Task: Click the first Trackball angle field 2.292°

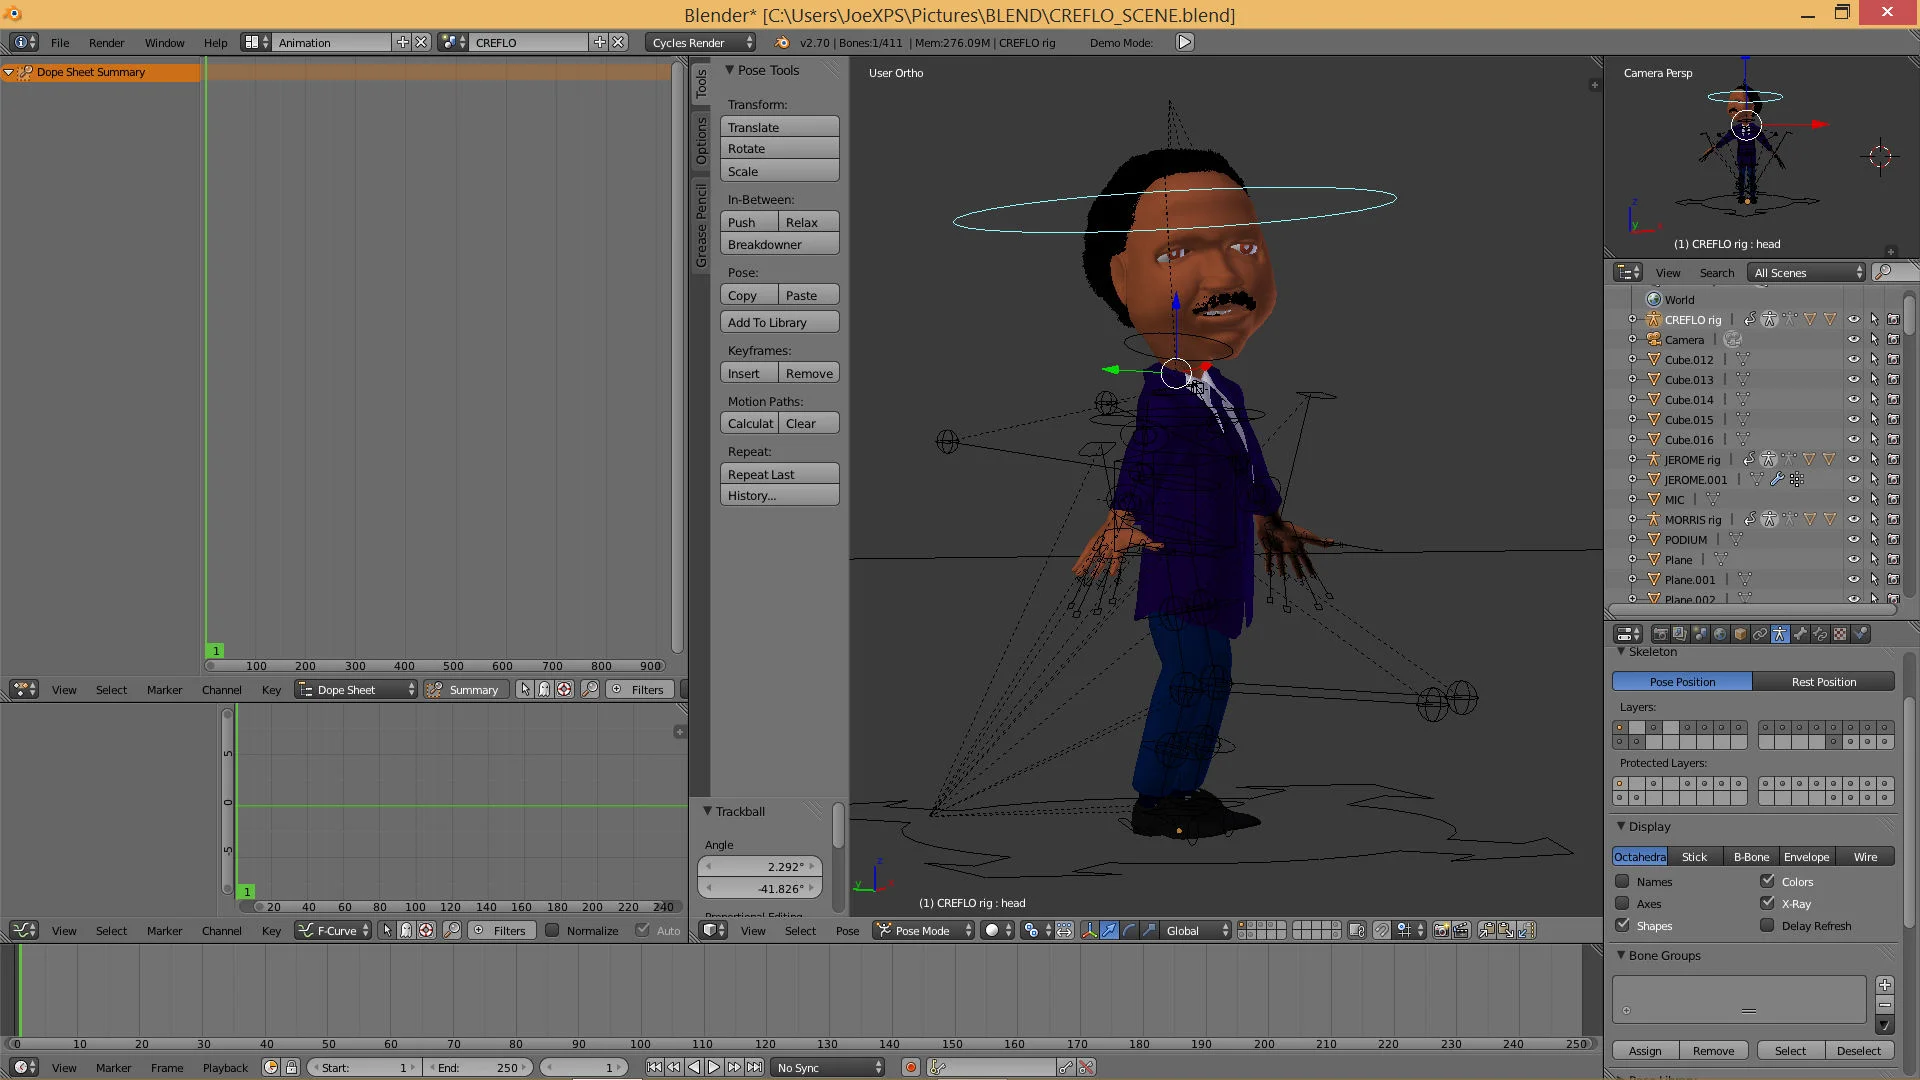Action: pyautogui.click(x=760, y=867)
